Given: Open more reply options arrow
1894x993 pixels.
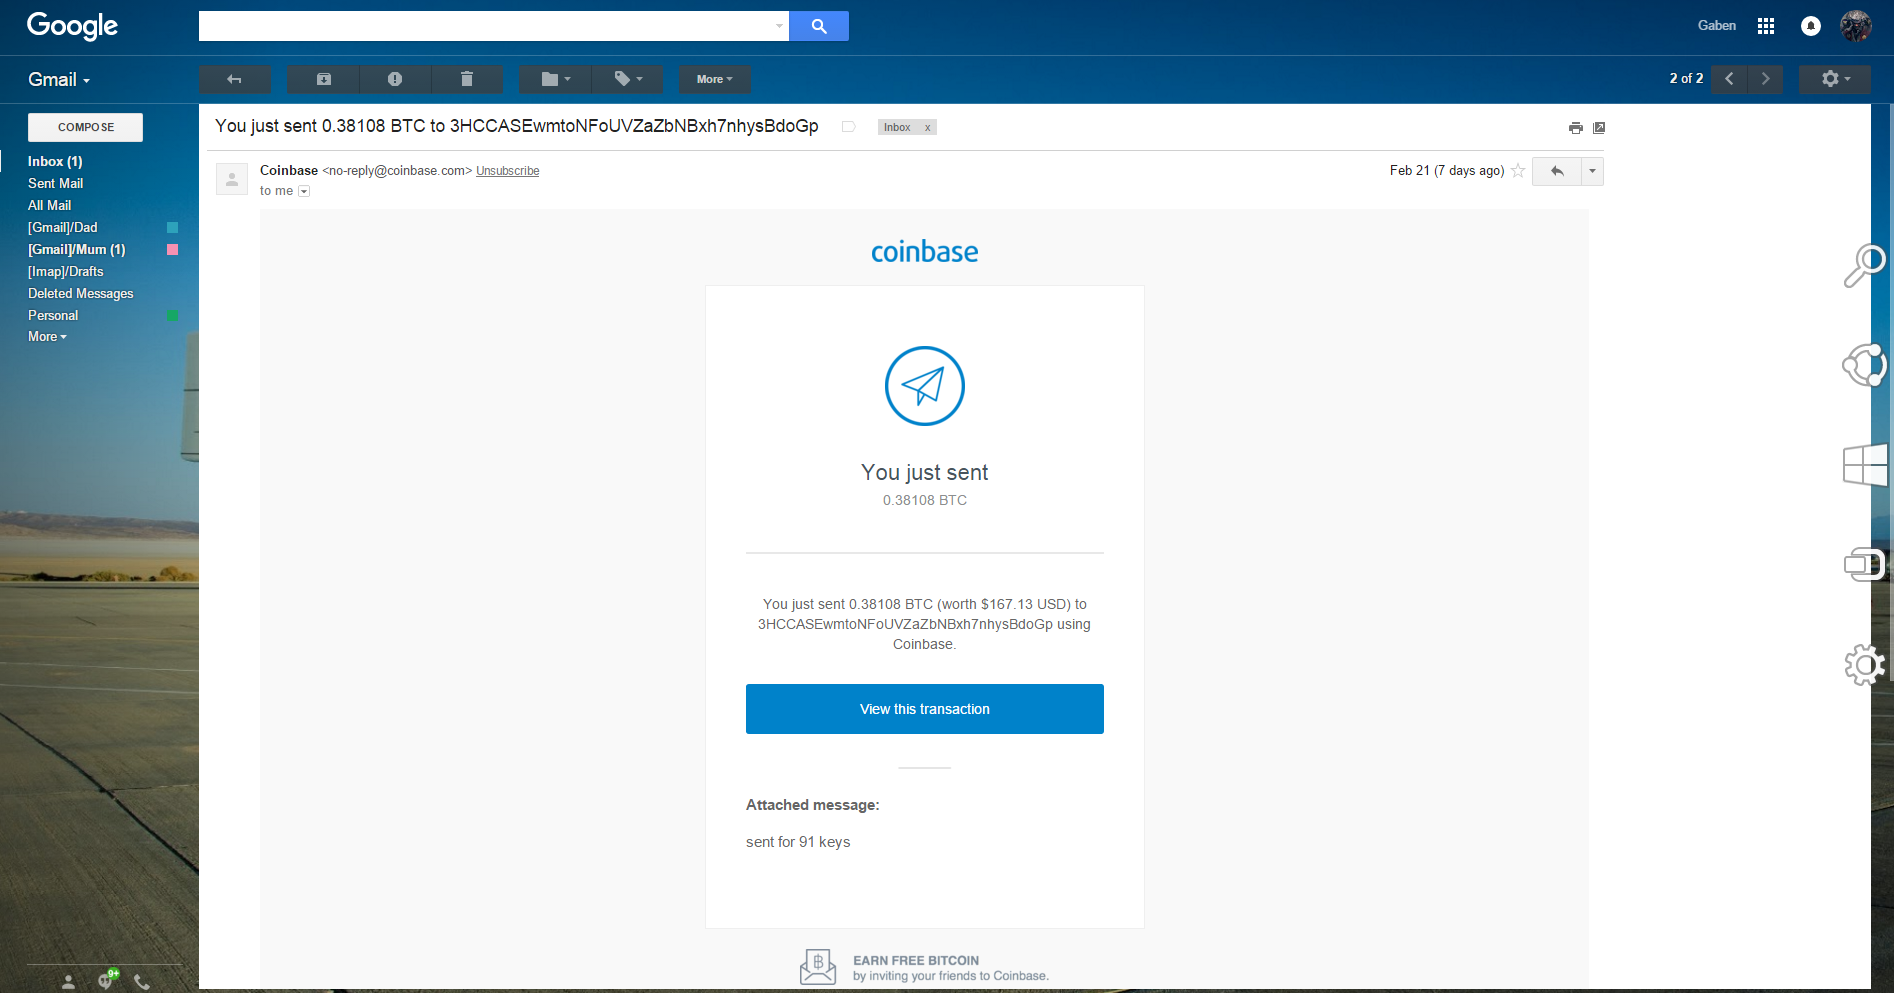Looking at the screenshot, I should [1592, 171].
